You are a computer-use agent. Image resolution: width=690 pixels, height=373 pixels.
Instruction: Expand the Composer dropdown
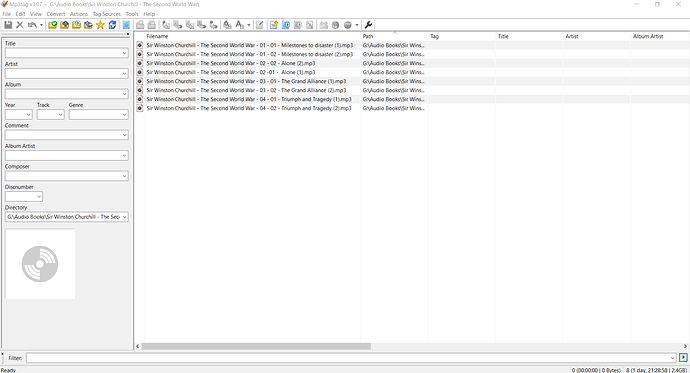click(125, 176)
